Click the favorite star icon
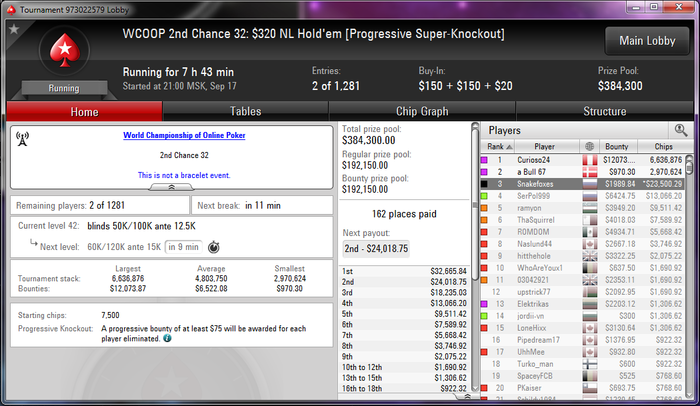Viewport: 700px width, 406px height. [14, 29]
